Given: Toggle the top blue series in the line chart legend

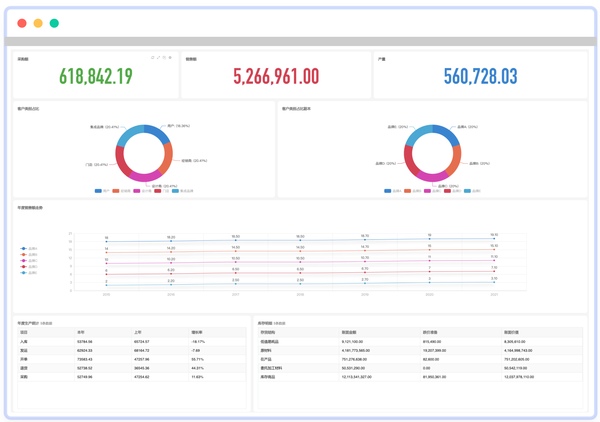Looking at the screenshot, I should [x=29, y=248].
